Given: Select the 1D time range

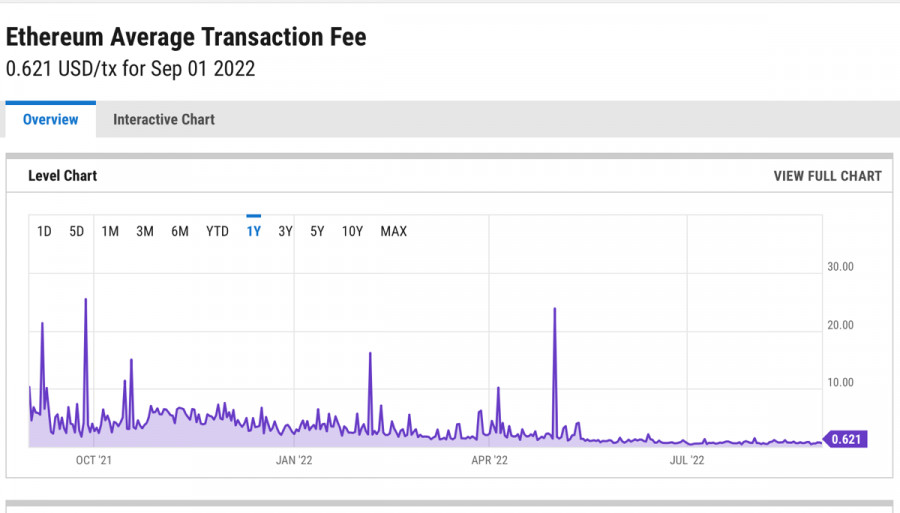Looking at the screenshot, I should [44, 232].
